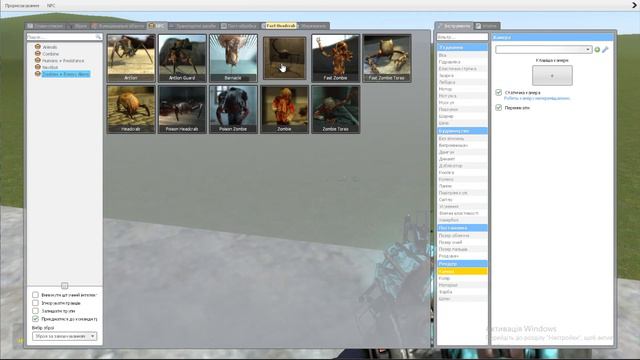
Task: Select the Combine NPC category
Action: (x=51, y=54)
